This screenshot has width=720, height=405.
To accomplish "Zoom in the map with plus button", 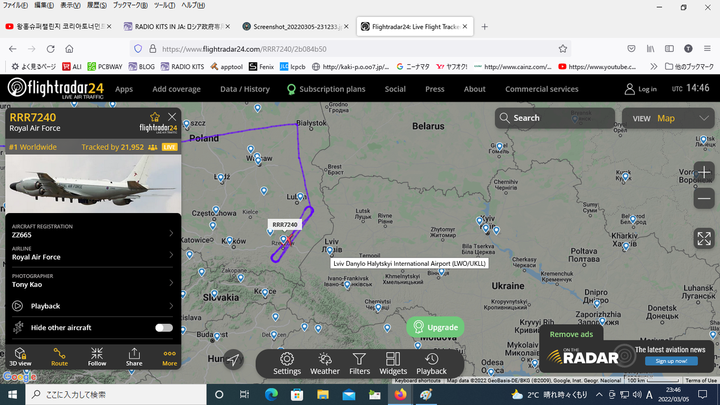I will pyautogui.click(x=703, y=172).
